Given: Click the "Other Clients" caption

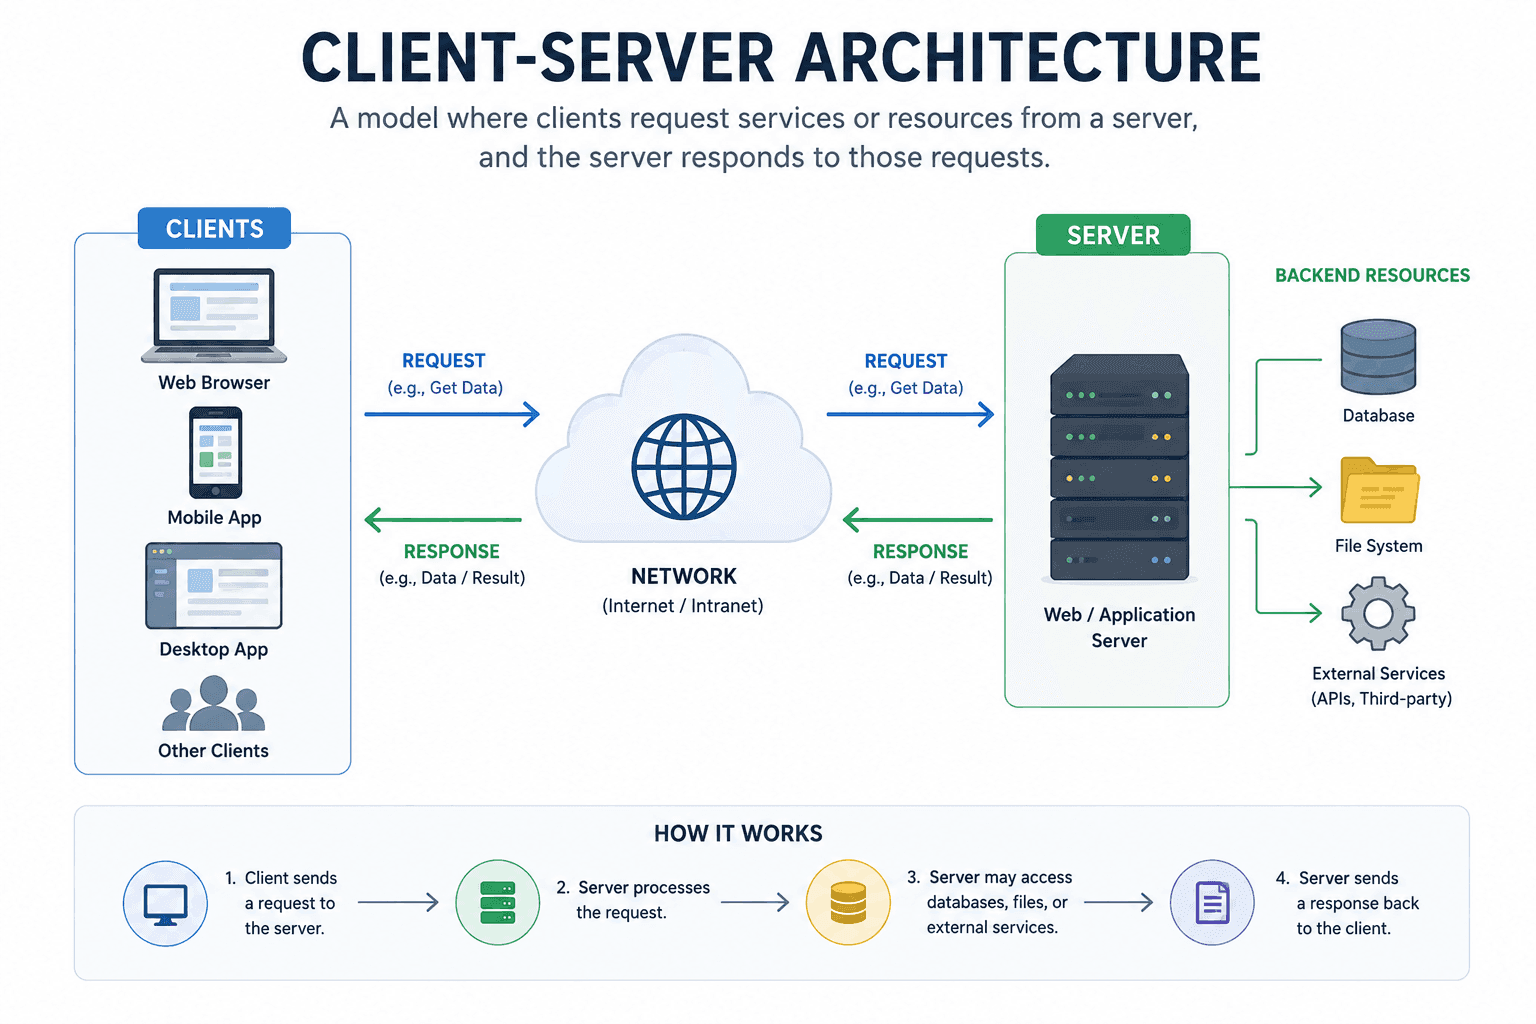Looking at the screenshot, I should (x=213, y=750).
